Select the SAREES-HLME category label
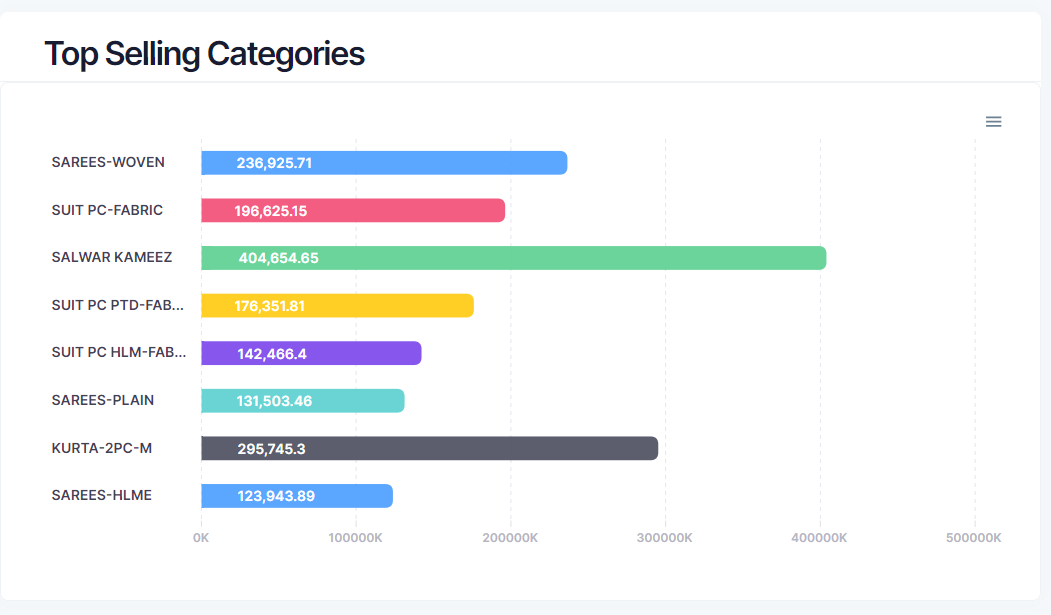This screenshot has width=1051, height=615. [x=102, y=495]
